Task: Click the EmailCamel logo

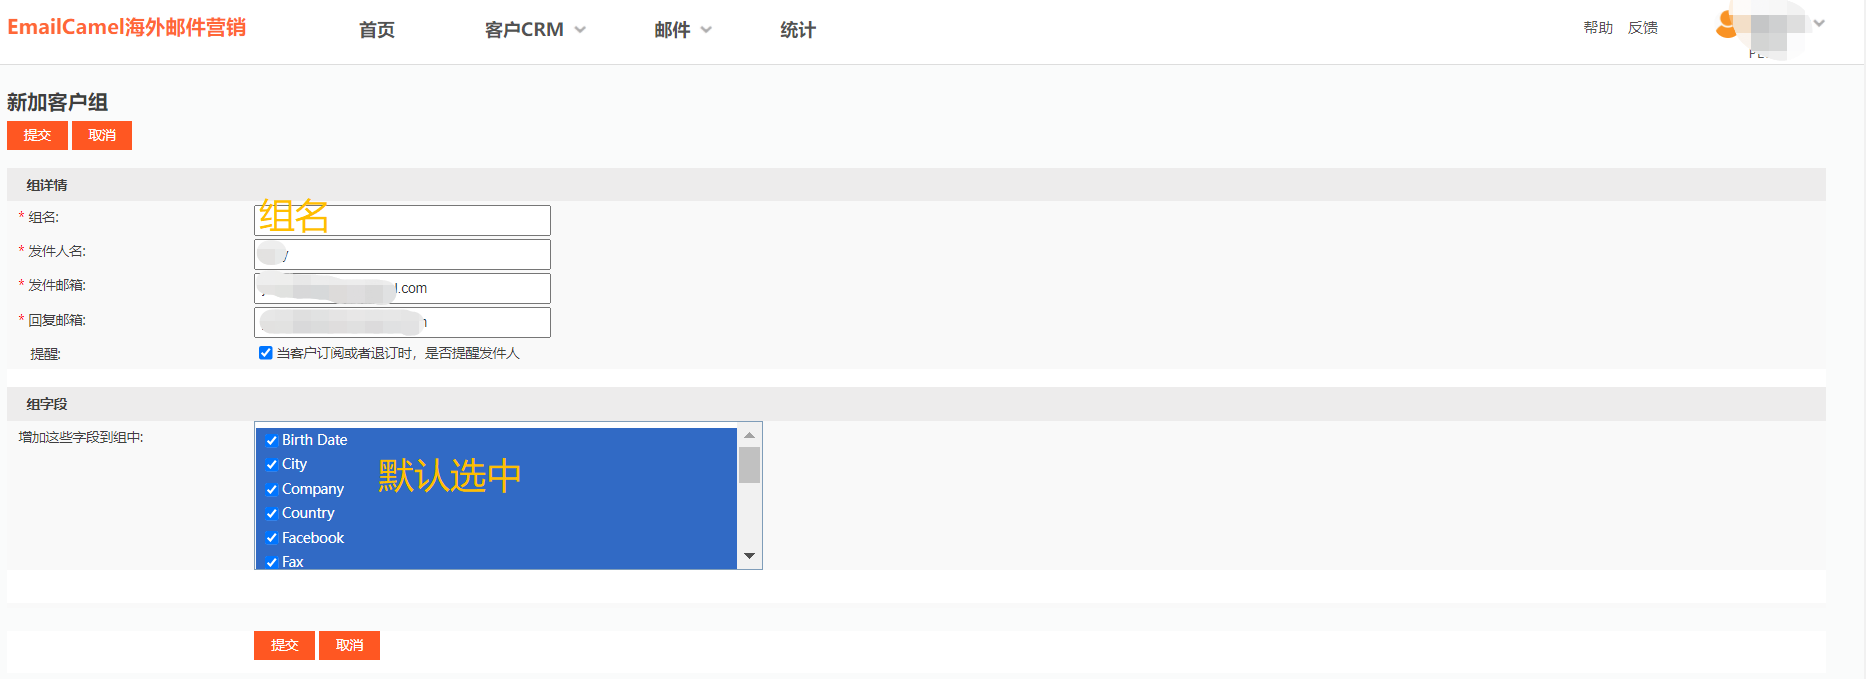Action: 127,27
